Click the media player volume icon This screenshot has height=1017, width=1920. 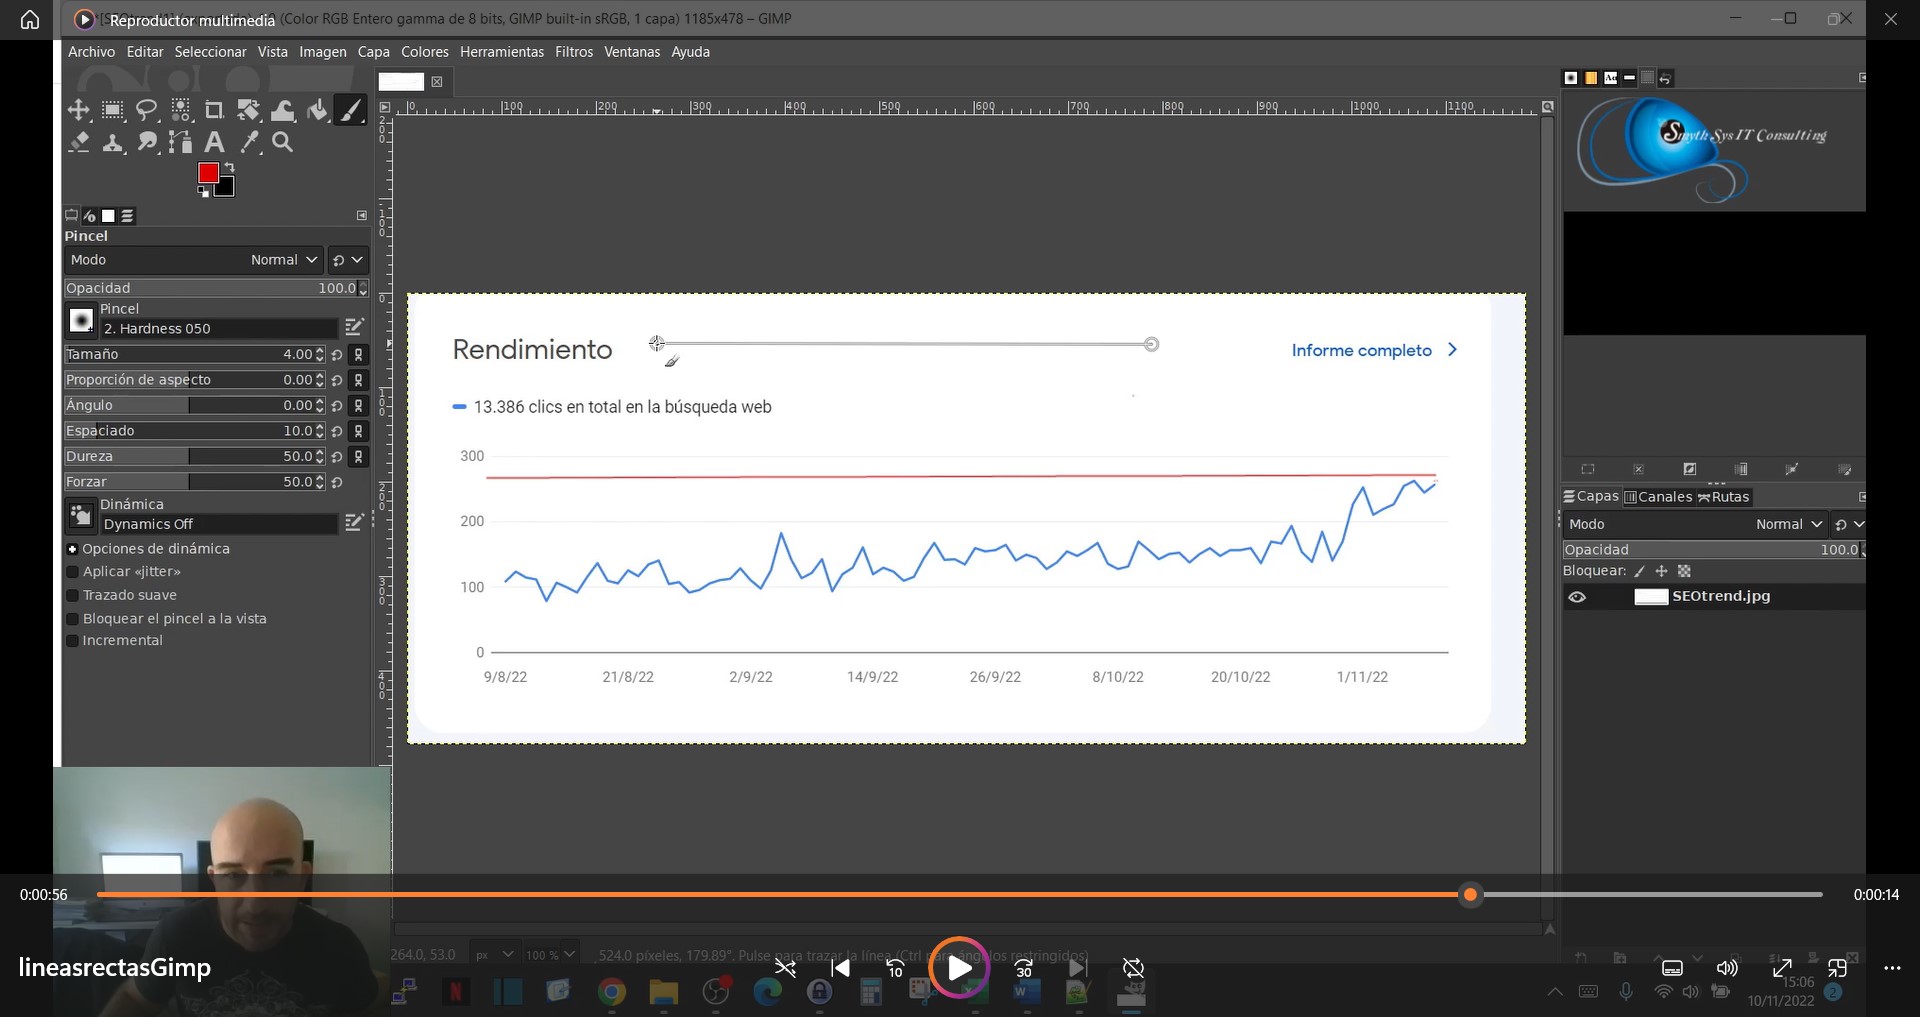(1727, 968)
